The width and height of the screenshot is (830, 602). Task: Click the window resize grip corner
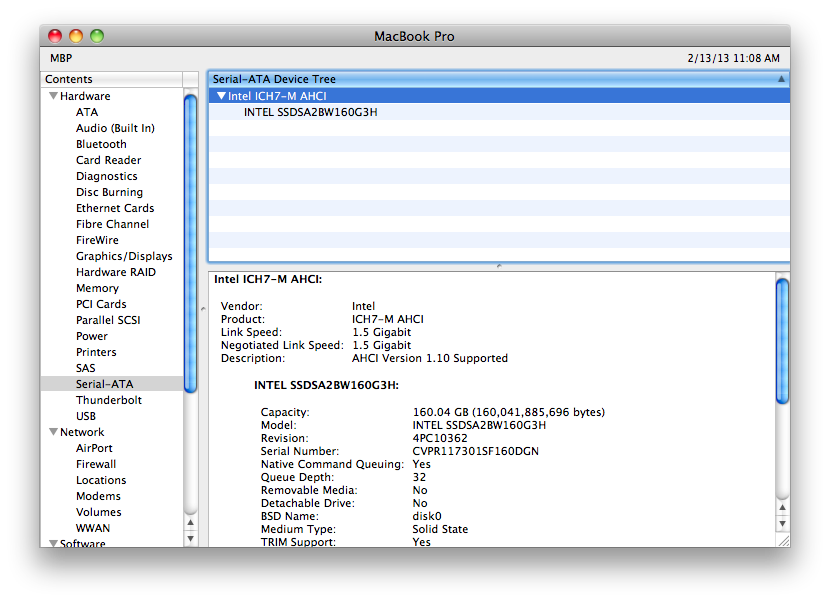point(783,541)
